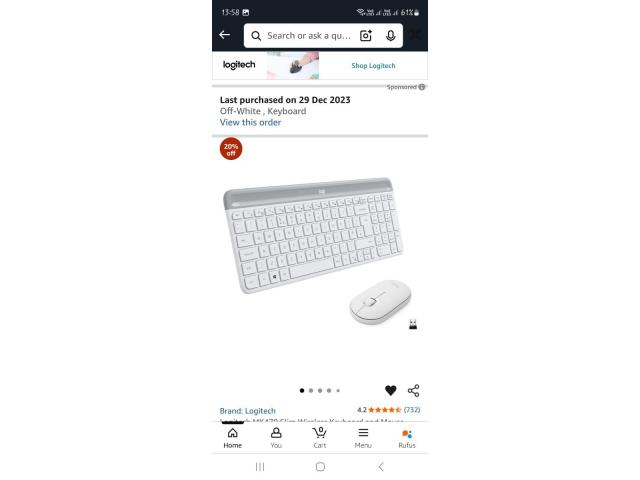Screen dimensions: 640x480
Task: Click the Shop Logitech link
Action: [x=373, y=66]
